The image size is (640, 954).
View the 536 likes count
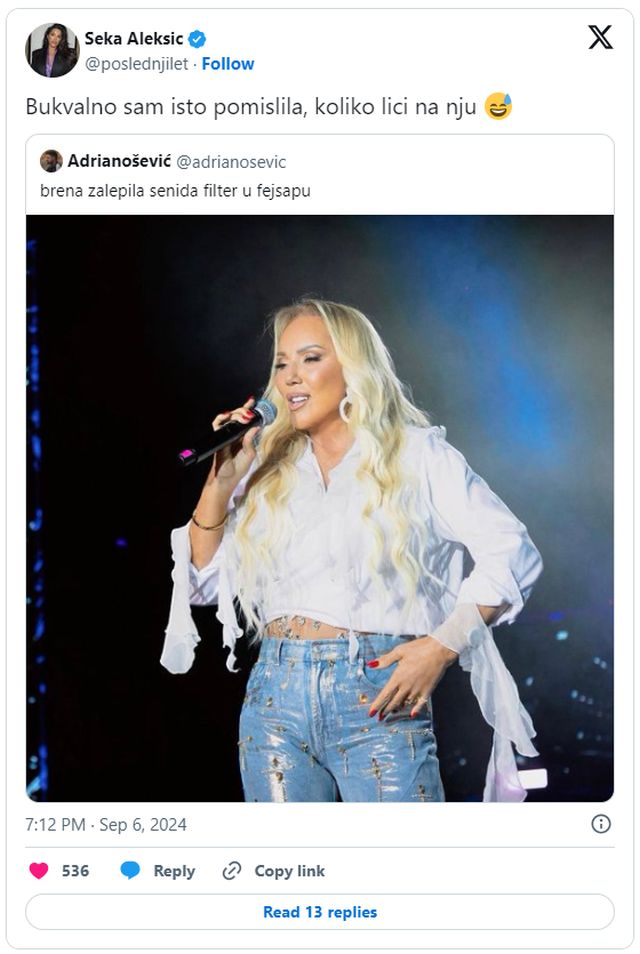(x=75, y=871)
